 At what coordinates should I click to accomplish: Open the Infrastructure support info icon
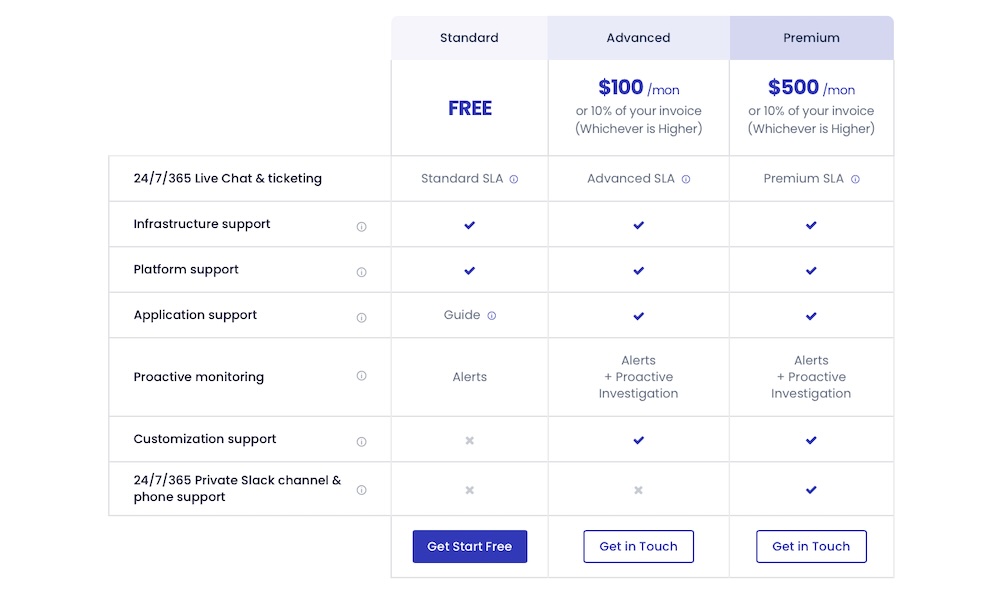(362, 226)
